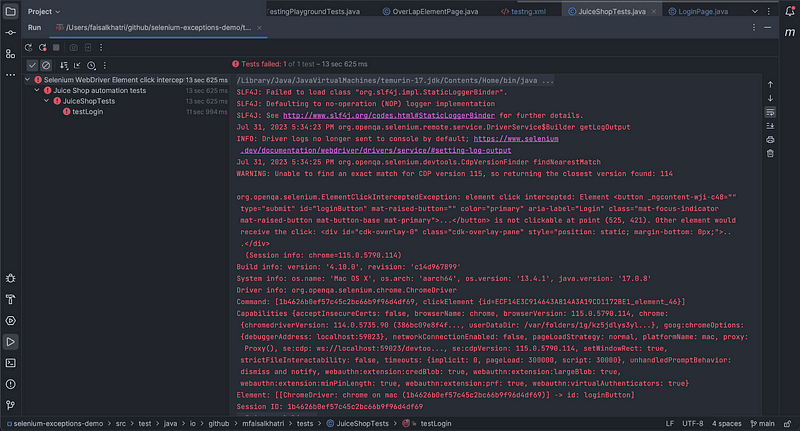
Task: Close the Run configuration tab
Action: [259, 28]
